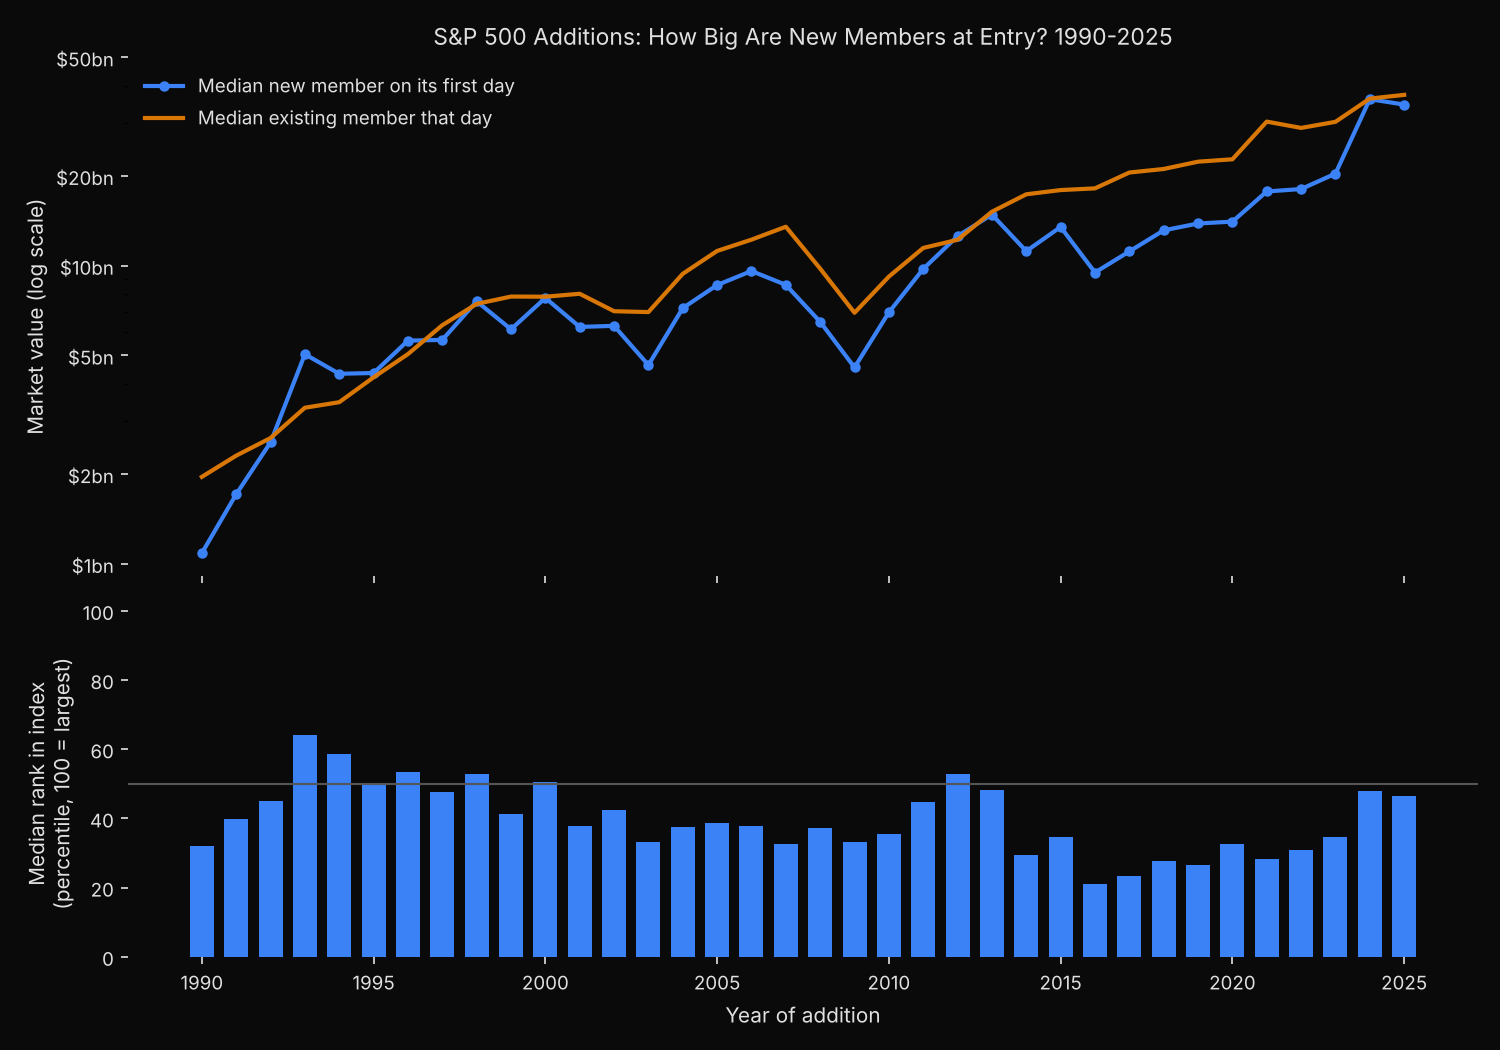Click the 2025 x-axis tick label
This screenshot has height=1050, width=1500.
(1404, 983)
